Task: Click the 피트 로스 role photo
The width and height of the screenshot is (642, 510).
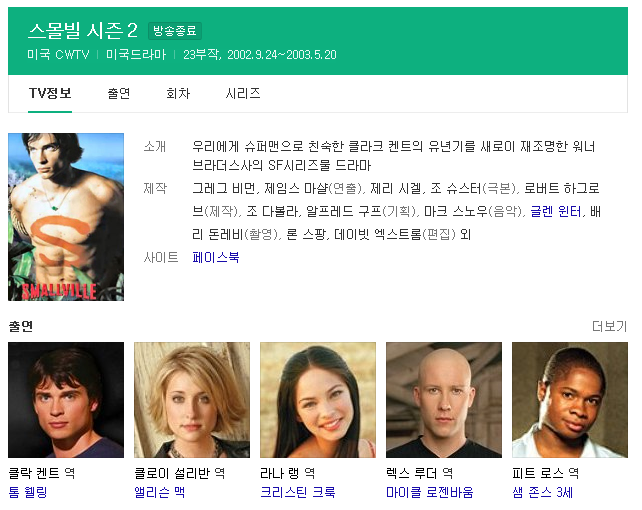Action: coord(570,400)
